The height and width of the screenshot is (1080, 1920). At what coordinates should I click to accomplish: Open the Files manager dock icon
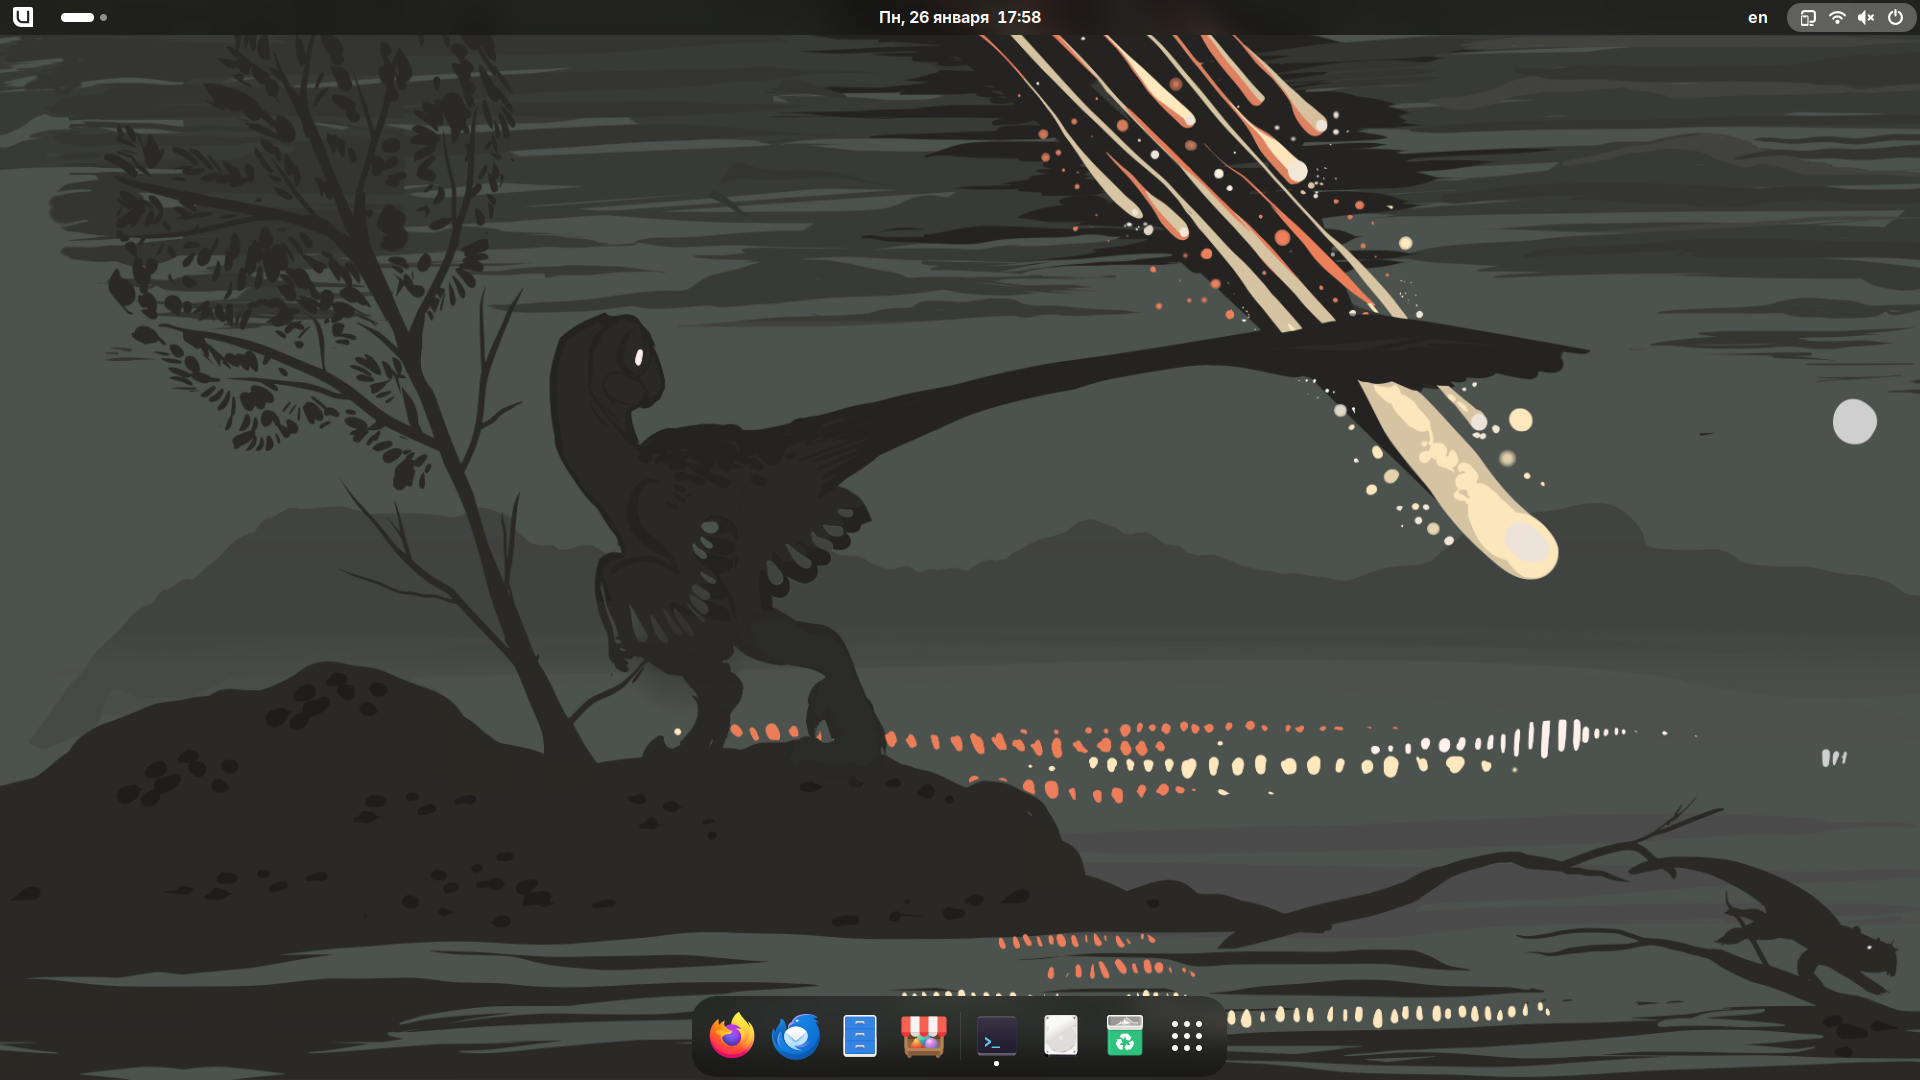[x=860, y=1036]
